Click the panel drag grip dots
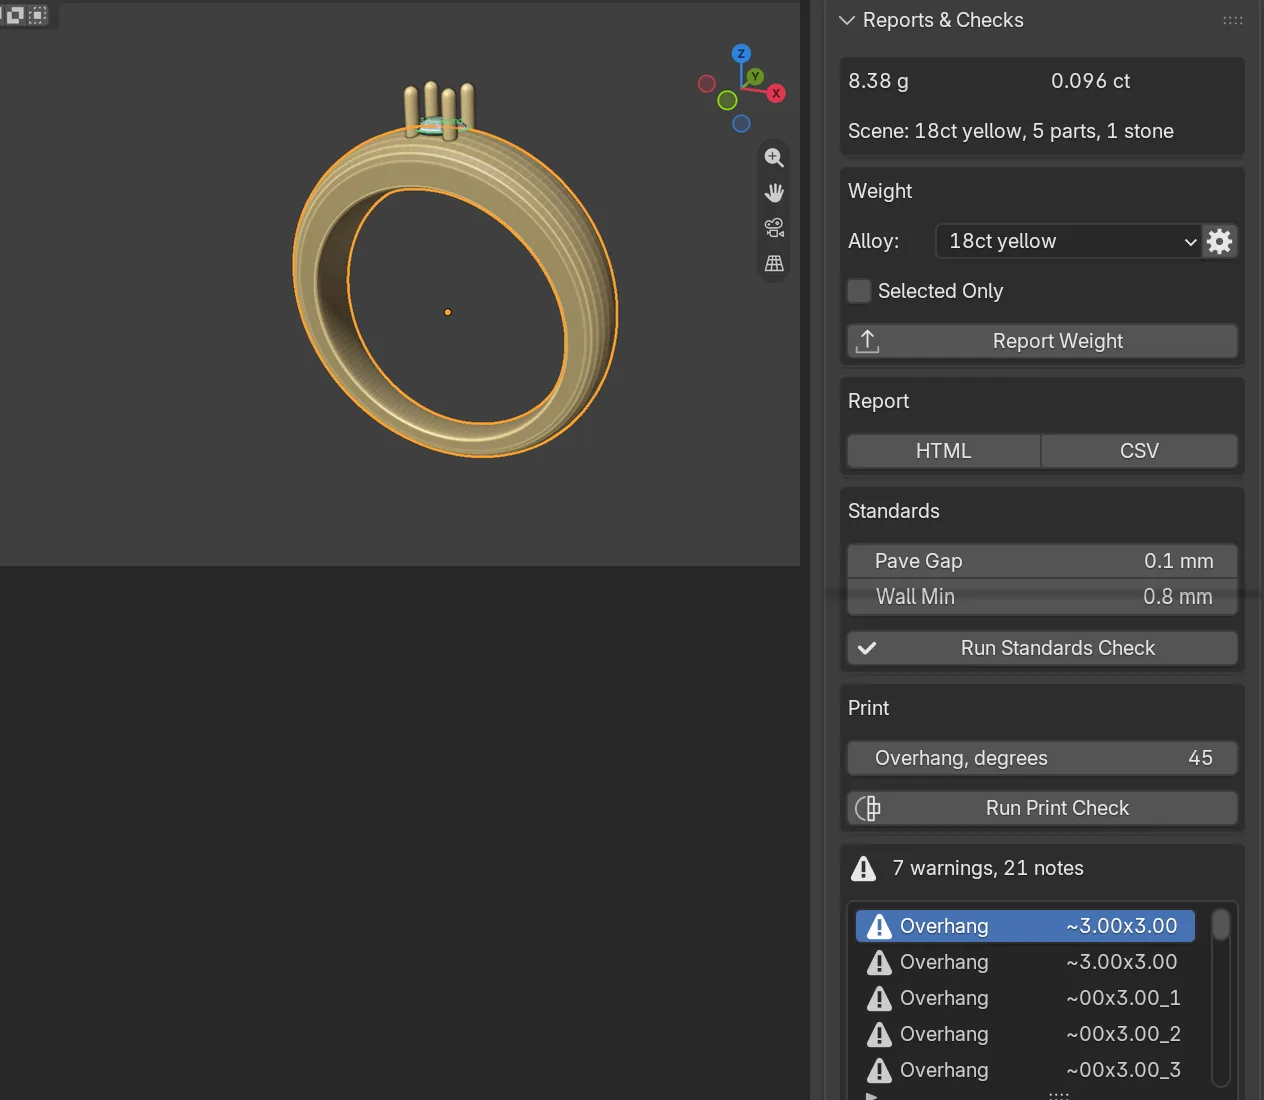 tap(1233, 20)
